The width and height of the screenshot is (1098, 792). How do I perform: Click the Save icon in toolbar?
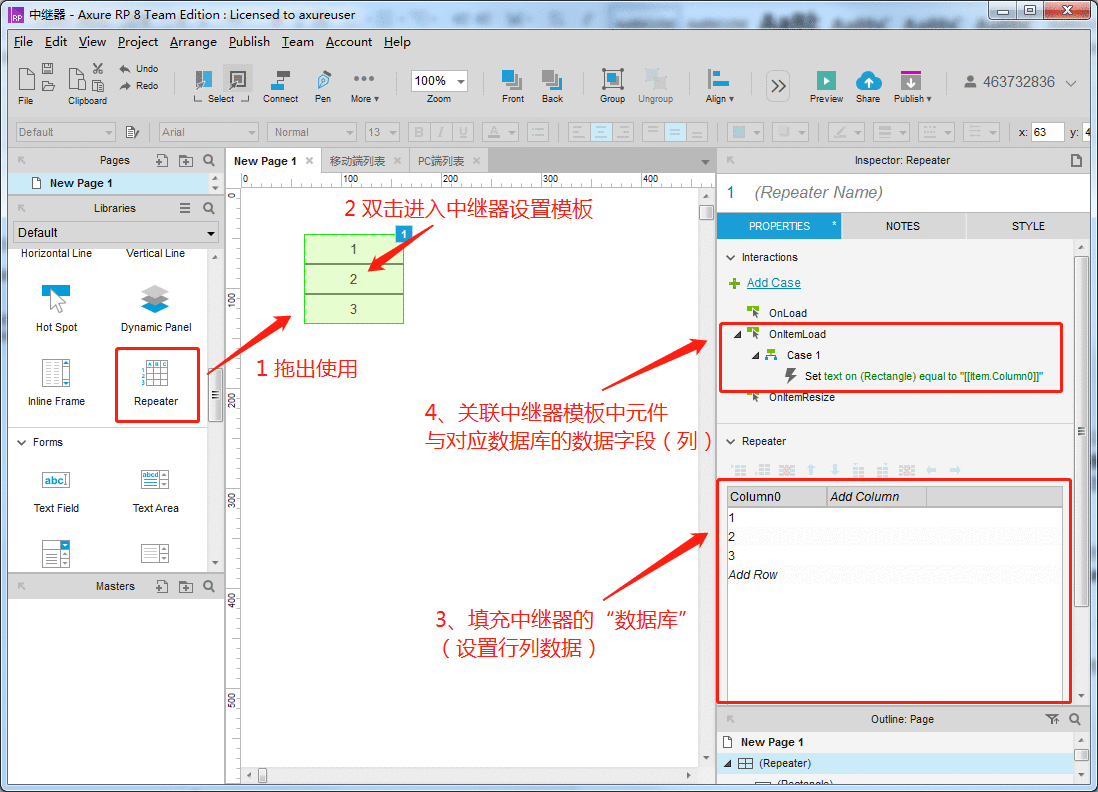48,69
